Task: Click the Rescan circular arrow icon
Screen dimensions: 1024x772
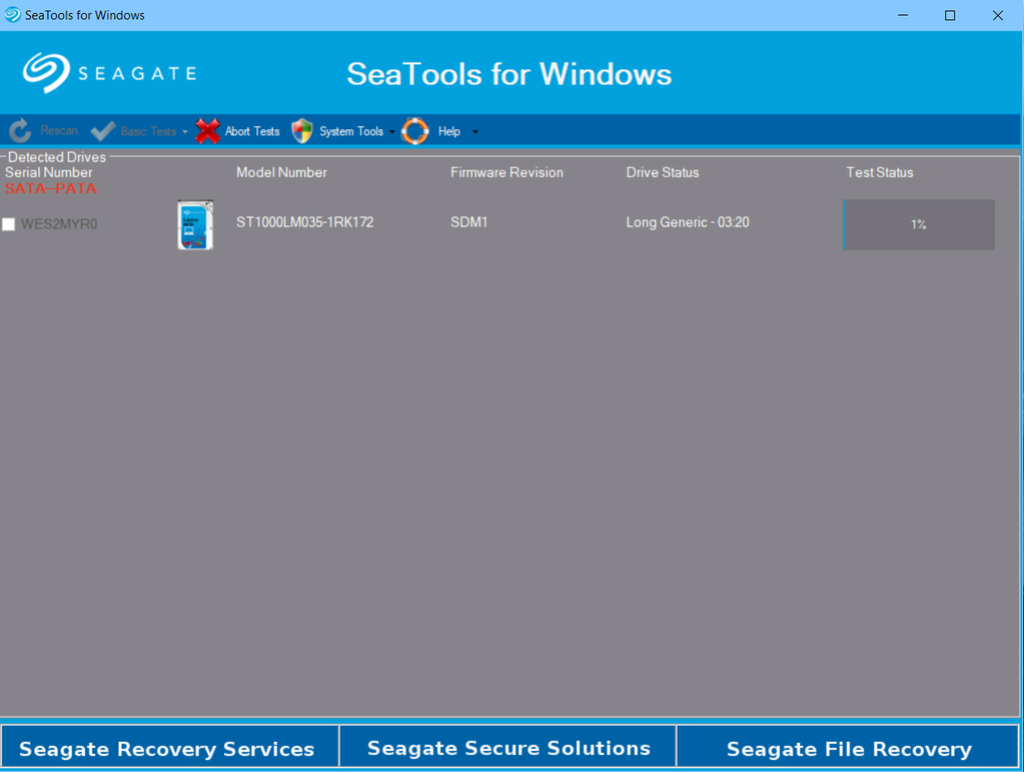Action: click(x=20, y=131)
